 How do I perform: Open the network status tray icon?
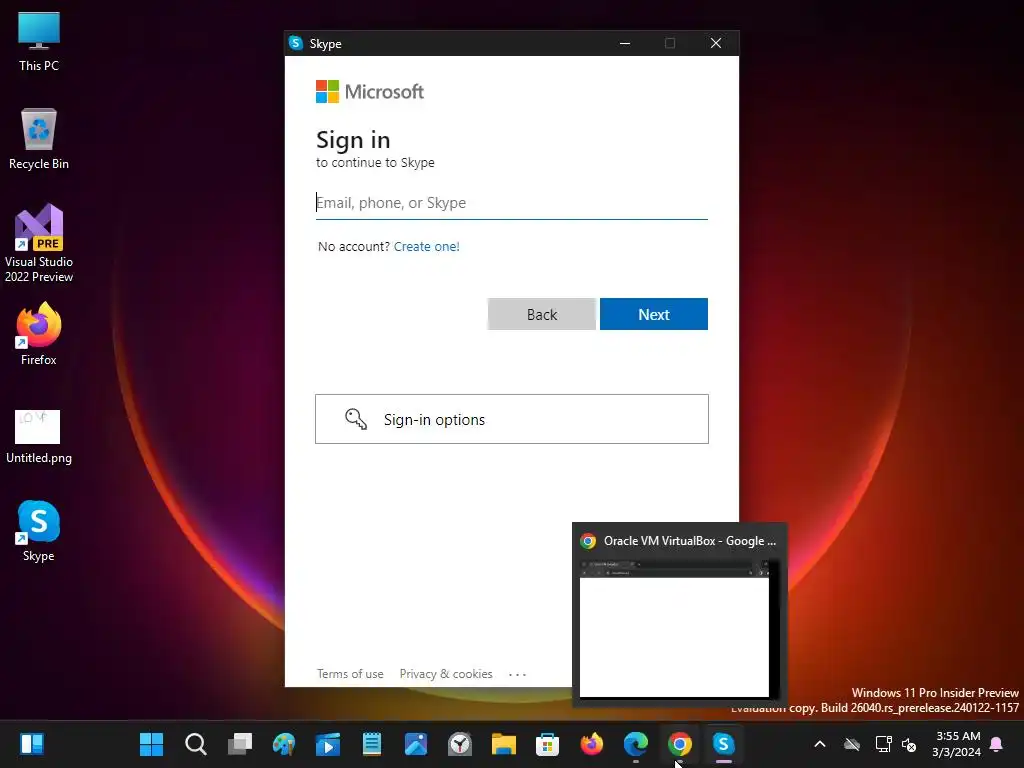tap(883, 744)
